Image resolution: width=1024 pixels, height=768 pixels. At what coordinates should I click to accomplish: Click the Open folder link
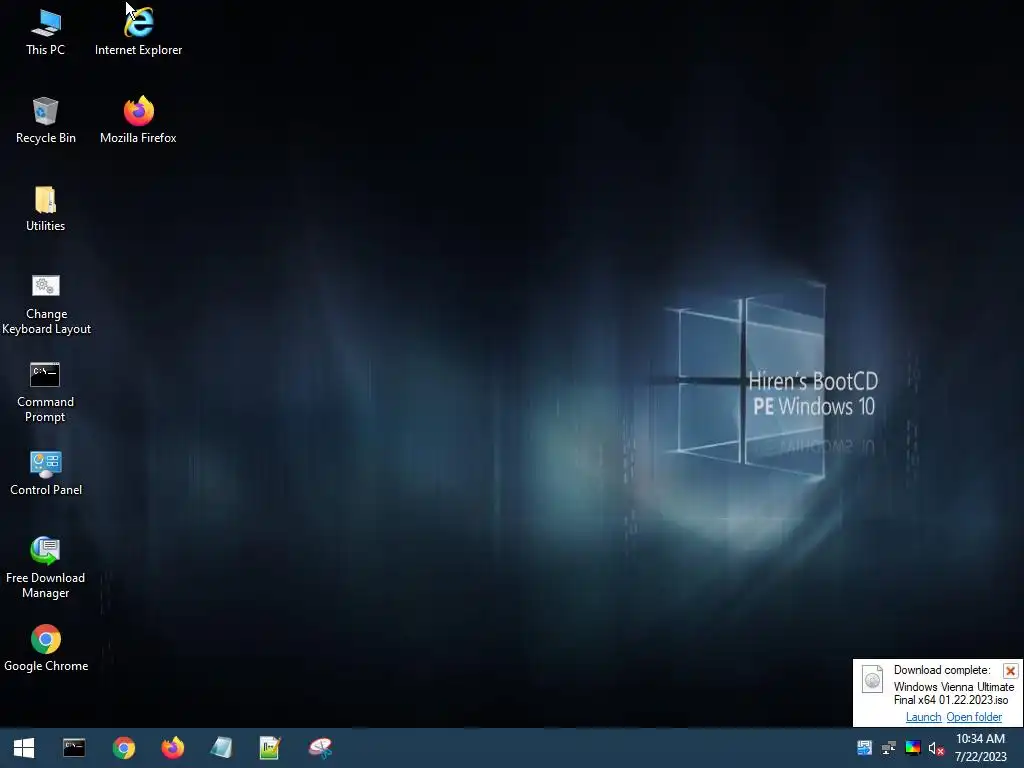(x=974, y=717)
